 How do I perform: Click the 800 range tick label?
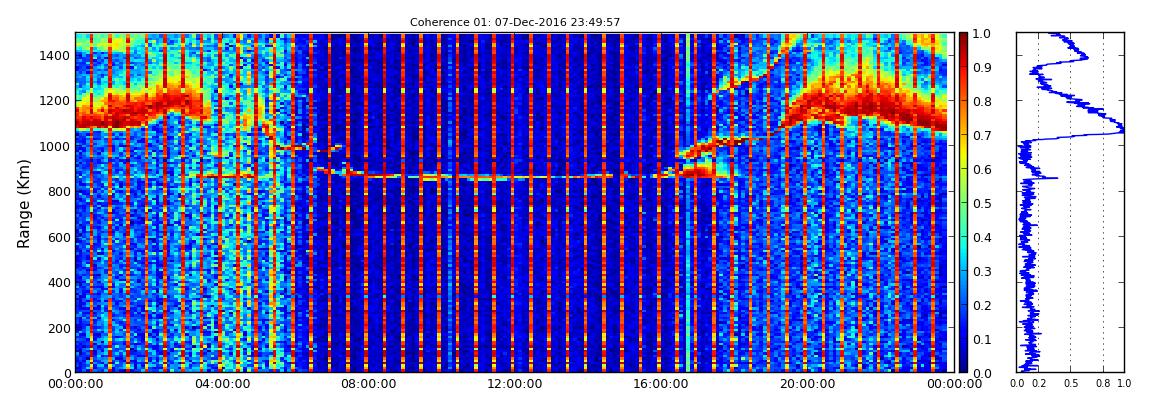click(59, 191)
